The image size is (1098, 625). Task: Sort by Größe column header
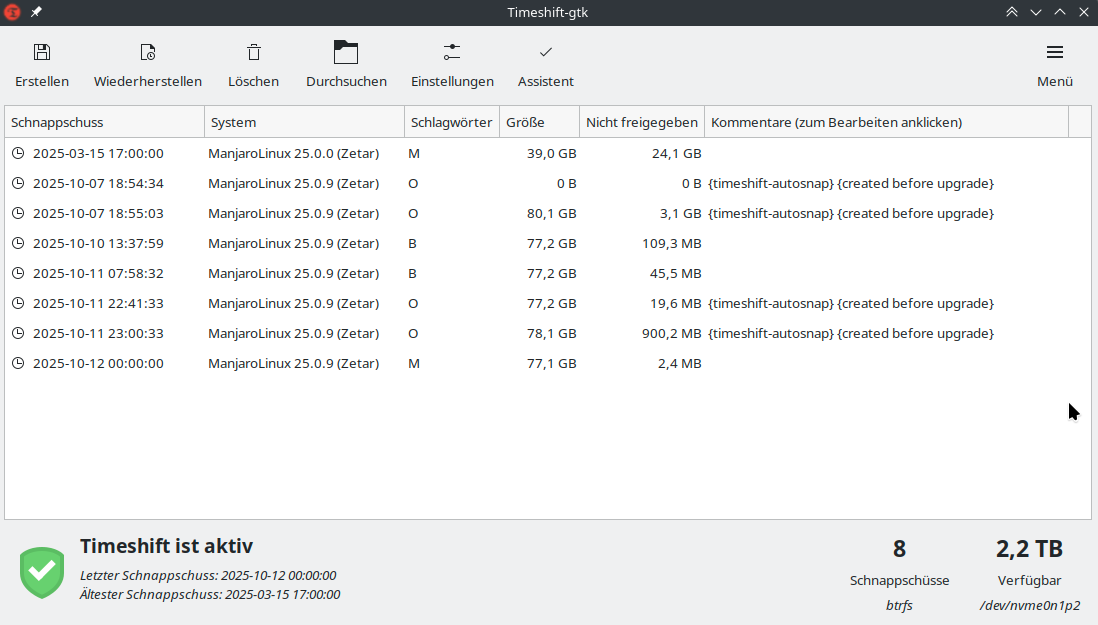point(539,122)
